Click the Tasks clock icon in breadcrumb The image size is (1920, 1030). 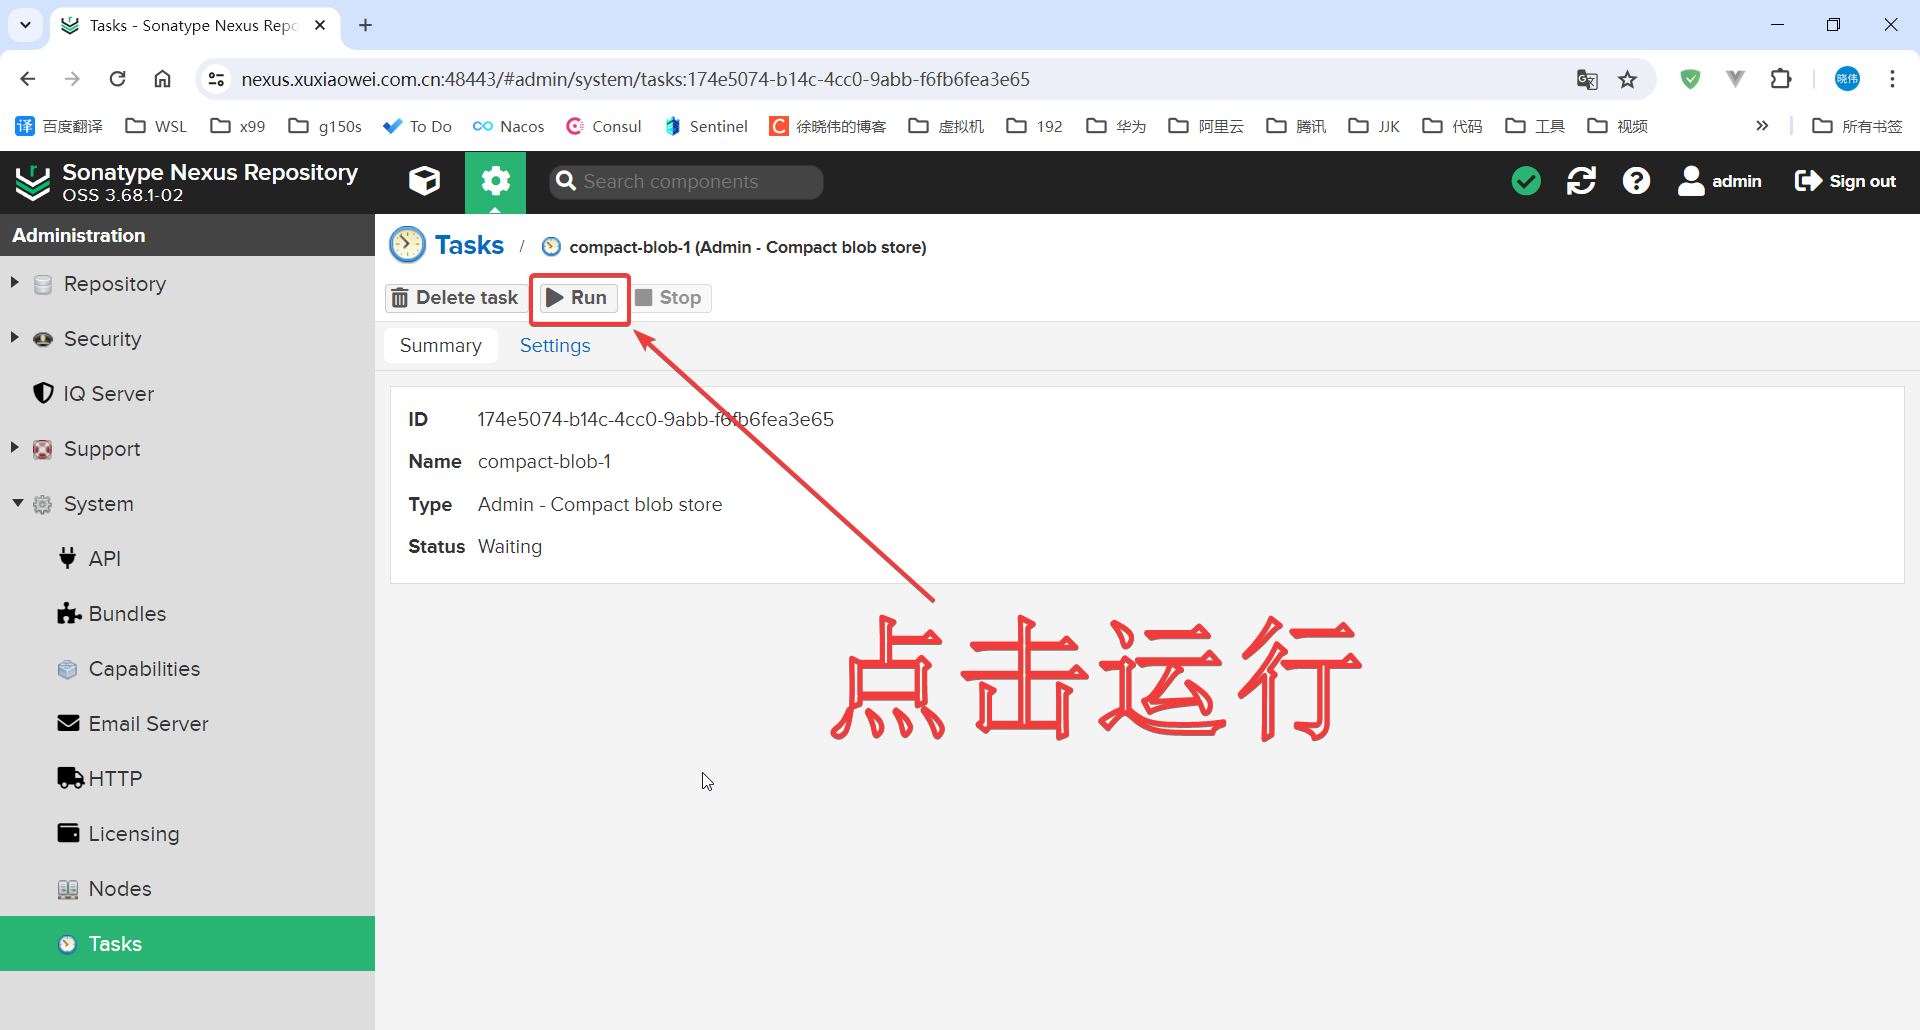coord(407,245)
